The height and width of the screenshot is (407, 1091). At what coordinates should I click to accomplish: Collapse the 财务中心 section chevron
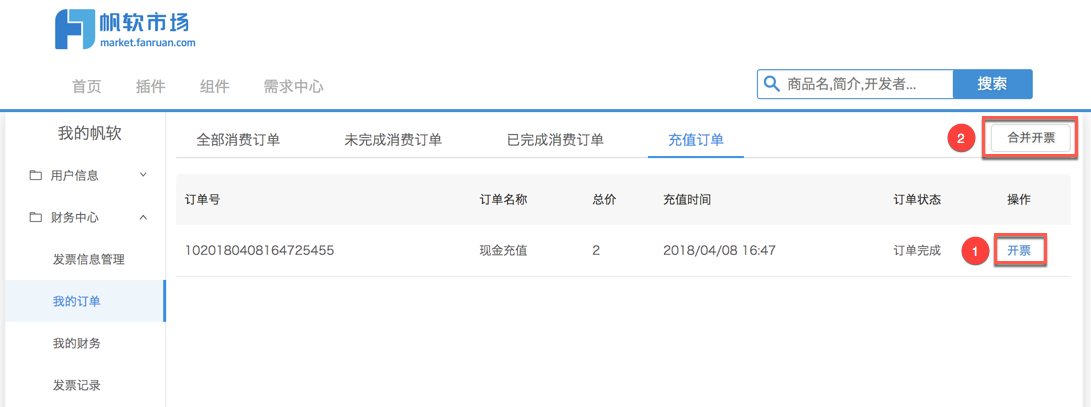(143, 217)
